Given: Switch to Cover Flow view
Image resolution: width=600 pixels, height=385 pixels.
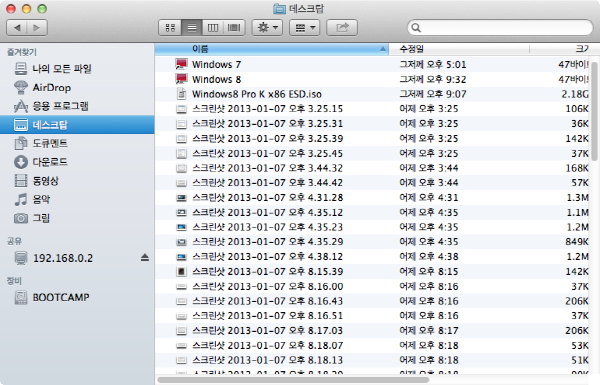Looking at the screenshot, I should [x=234, y=28].
